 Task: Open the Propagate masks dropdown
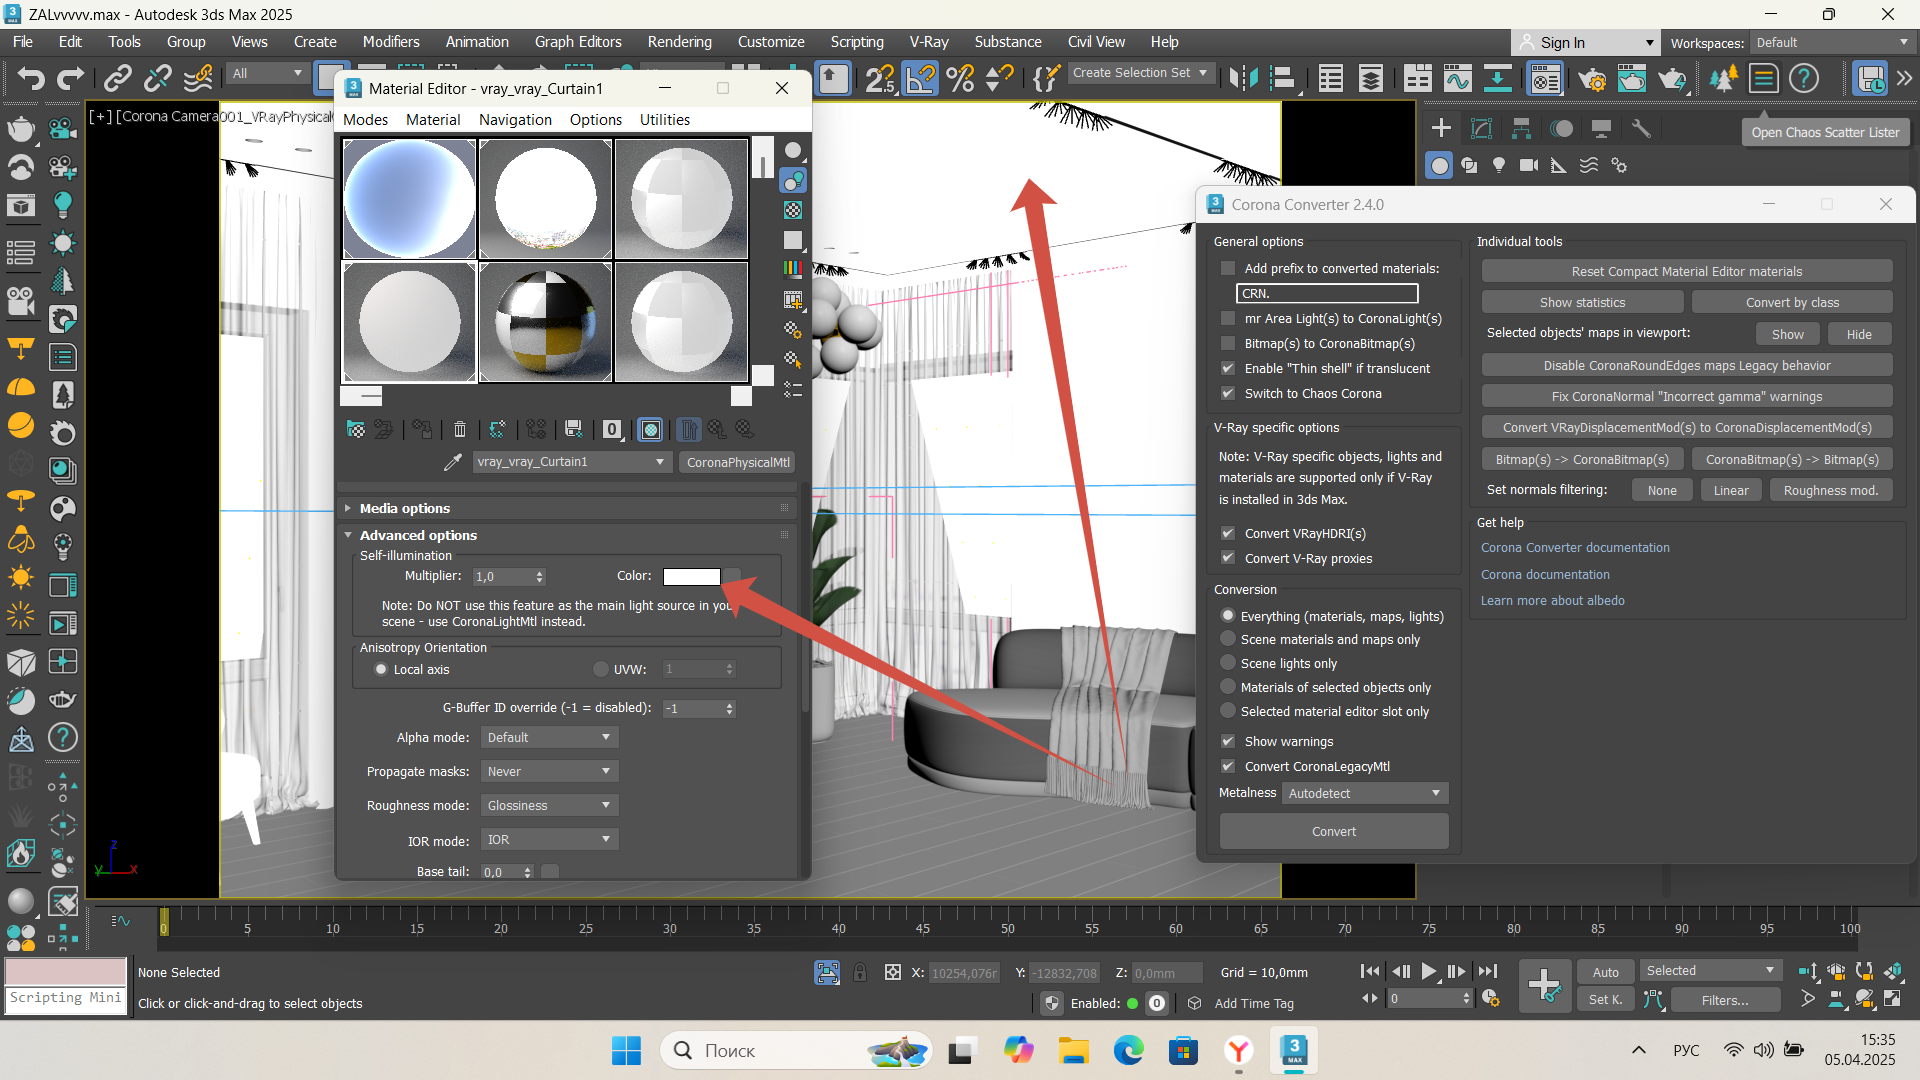point(549,771)
